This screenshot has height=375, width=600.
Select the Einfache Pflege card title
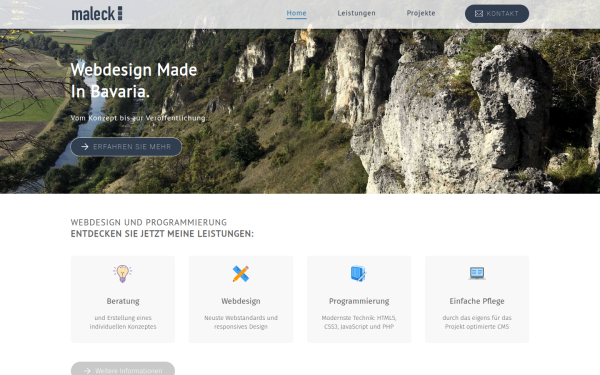pos(477,301)
